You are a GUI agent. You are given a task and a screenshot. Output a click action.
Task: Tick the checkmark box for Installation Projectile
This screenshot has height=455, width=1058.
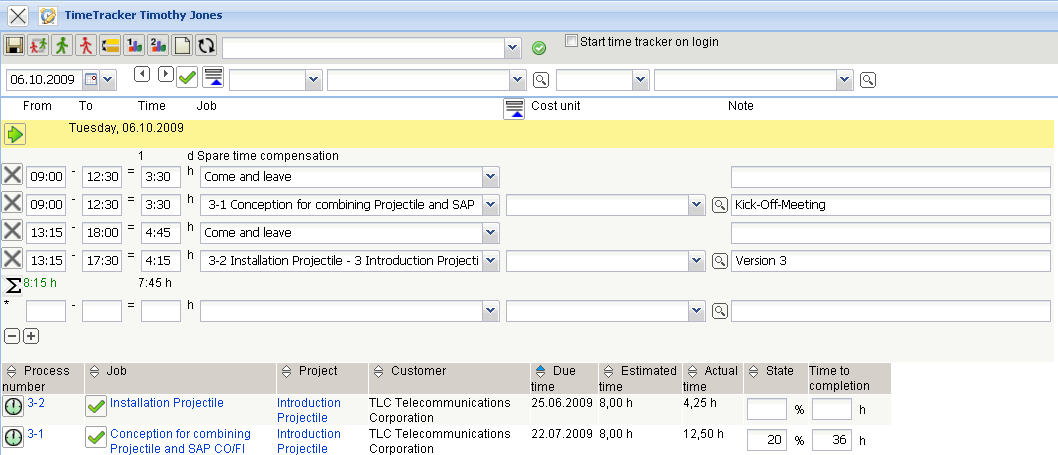coord(96,407)
